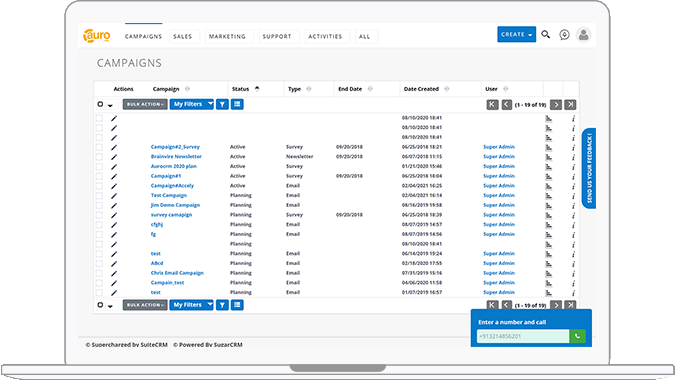Sort by User column header
This screenshot has width=675, height=380.
pos(491,89)
